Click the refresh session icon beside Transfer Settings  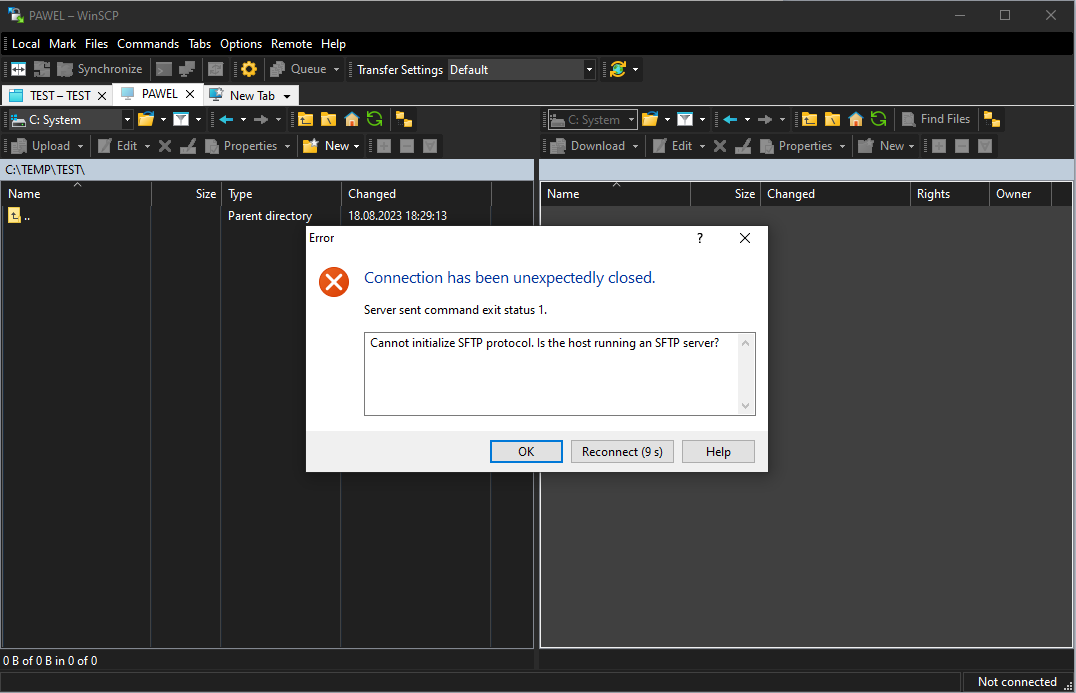click(618, 69)
